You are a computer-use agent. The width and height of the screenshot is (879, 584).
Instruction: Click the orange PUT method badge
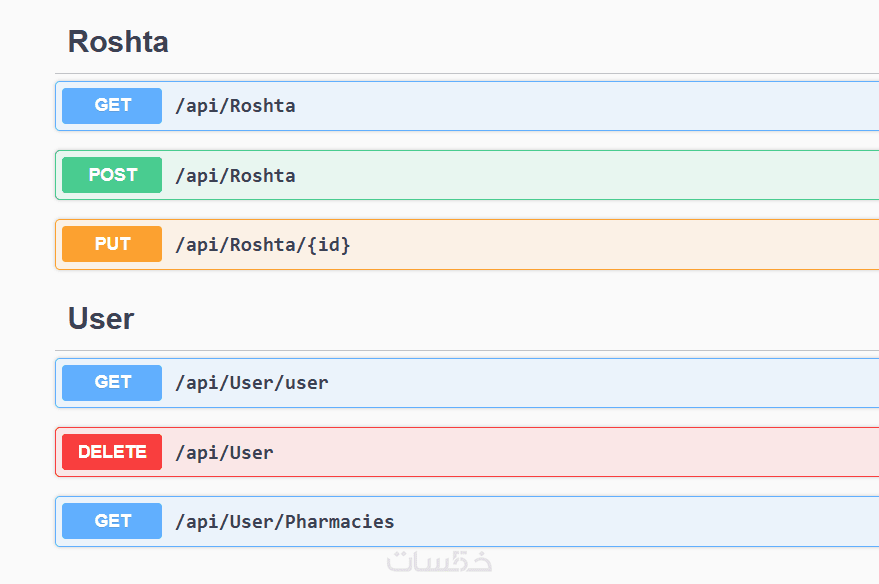112,244
